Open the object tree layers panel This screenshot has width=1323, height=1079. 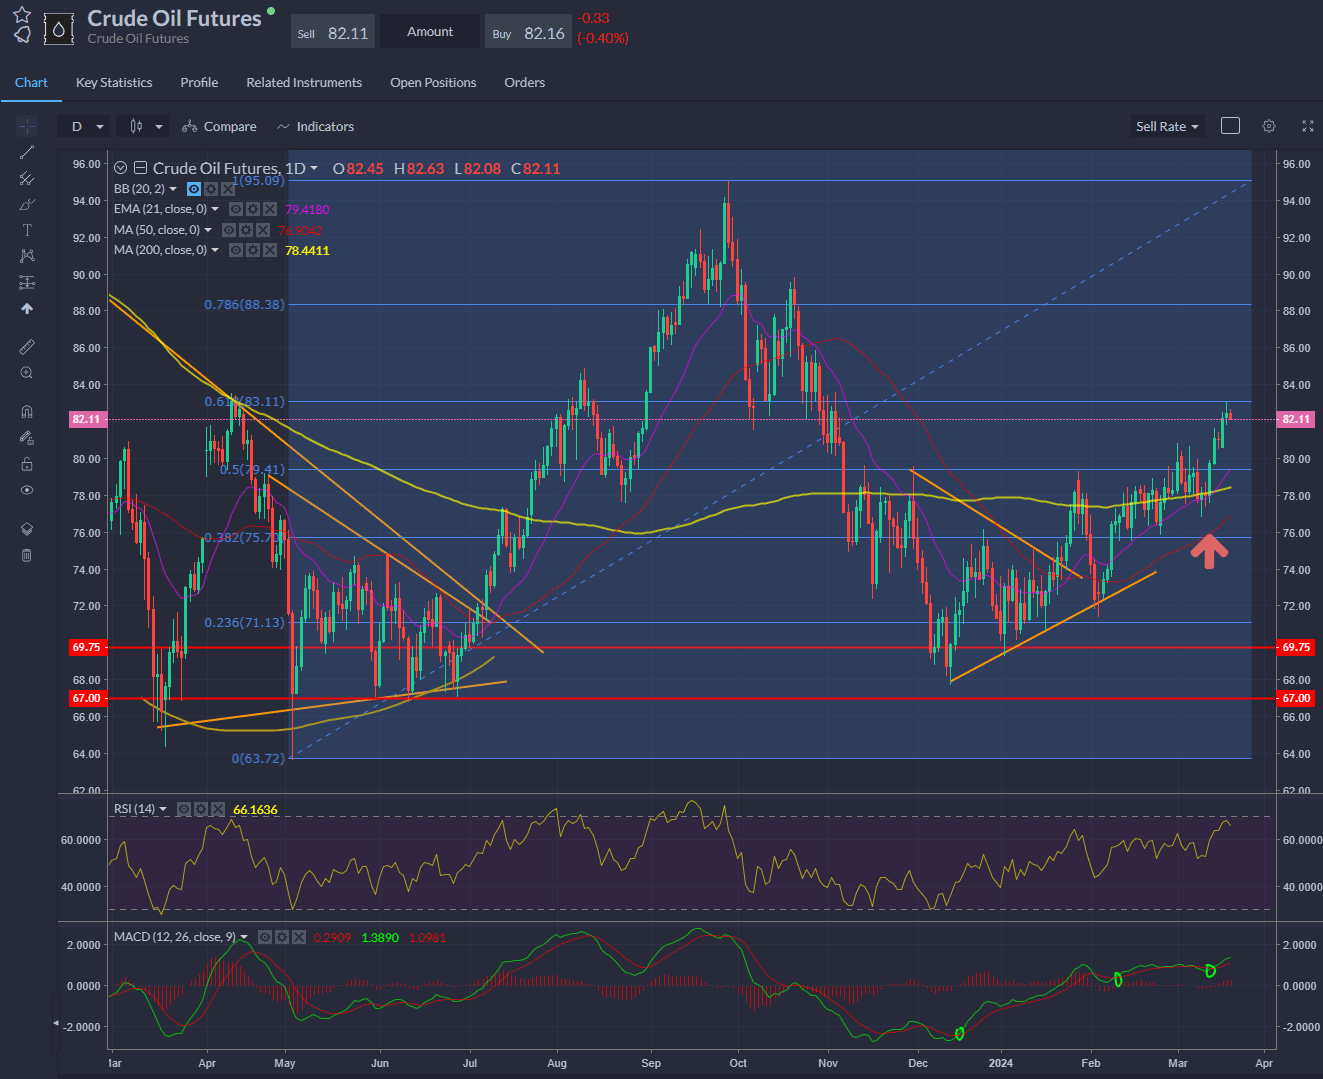tap(27, 529)
